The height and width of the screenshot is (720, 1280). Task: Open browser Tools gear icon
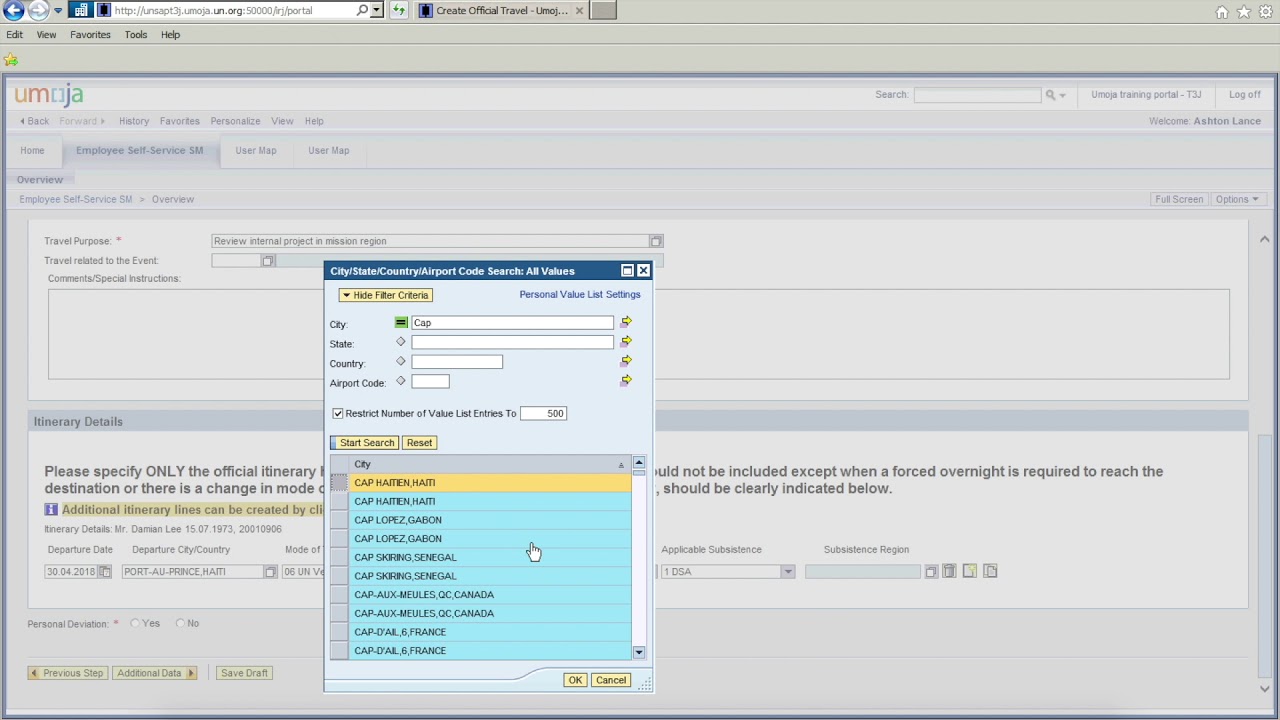pyautogui.click(x=1266, y=12)
